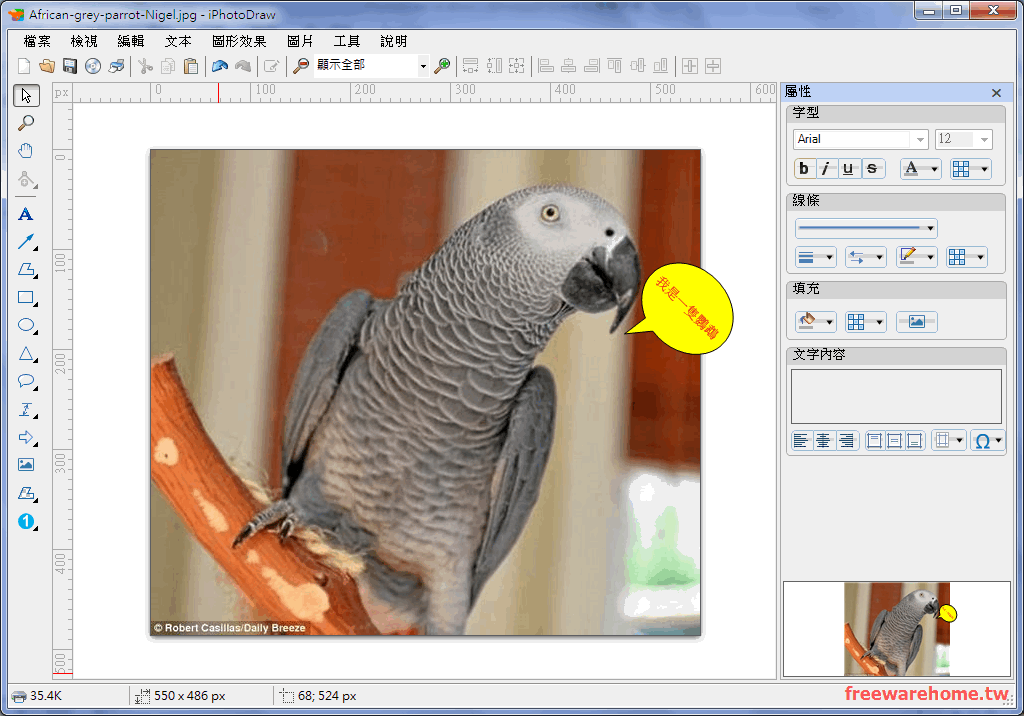The height and width of the screenshot is (716, 1024).
Task: Open the line style dropdown
Action: coord(866,228)
